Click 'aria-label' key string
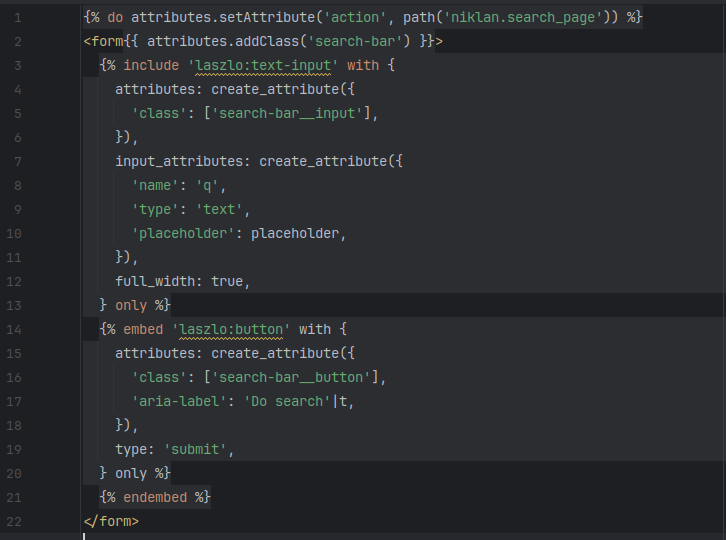726x540 pixels. (x=179, y=401)
